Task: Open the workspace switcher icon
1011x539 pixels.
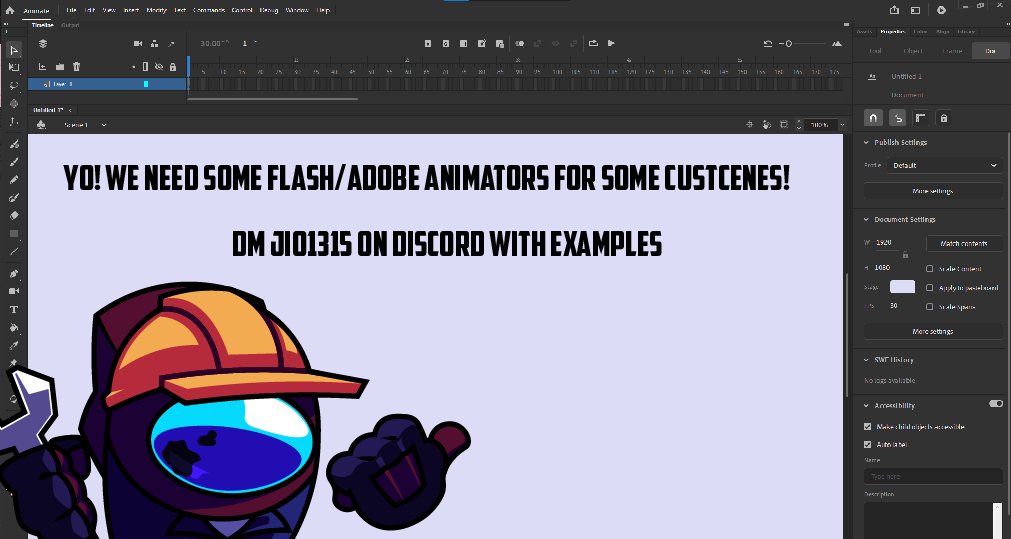Action: click(x=915, y=10)
